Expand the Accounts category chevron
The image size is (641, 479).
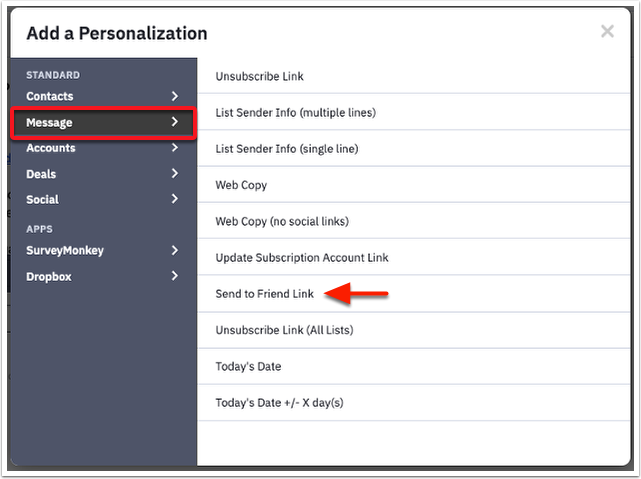point(174,148)
